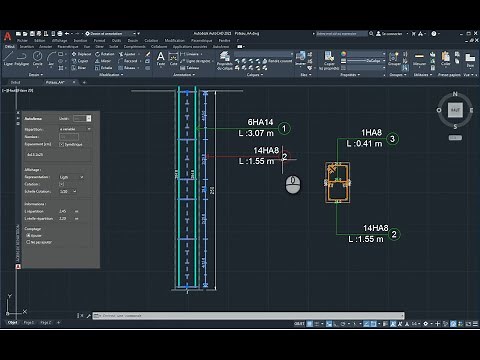This screenshot has height=360, width=480.
Task: Open the Echelle Cotation dropdown
Action: (x=68, y=191)
